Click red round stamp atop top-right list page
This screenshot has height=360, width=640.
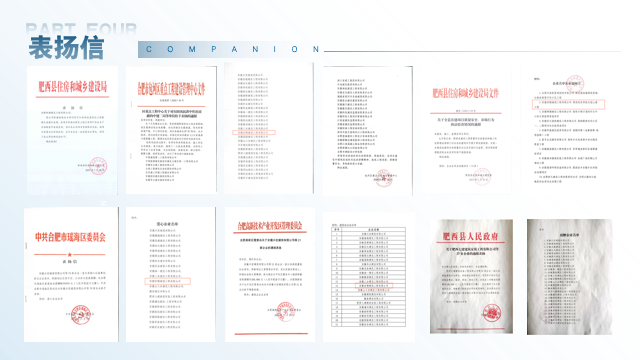coord(575,84)
